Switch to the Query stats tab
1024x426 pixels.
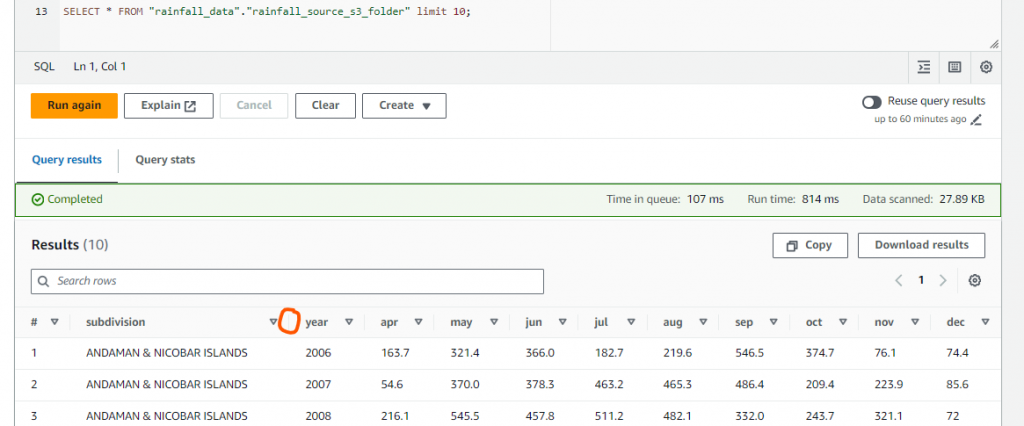click(165, 159)
